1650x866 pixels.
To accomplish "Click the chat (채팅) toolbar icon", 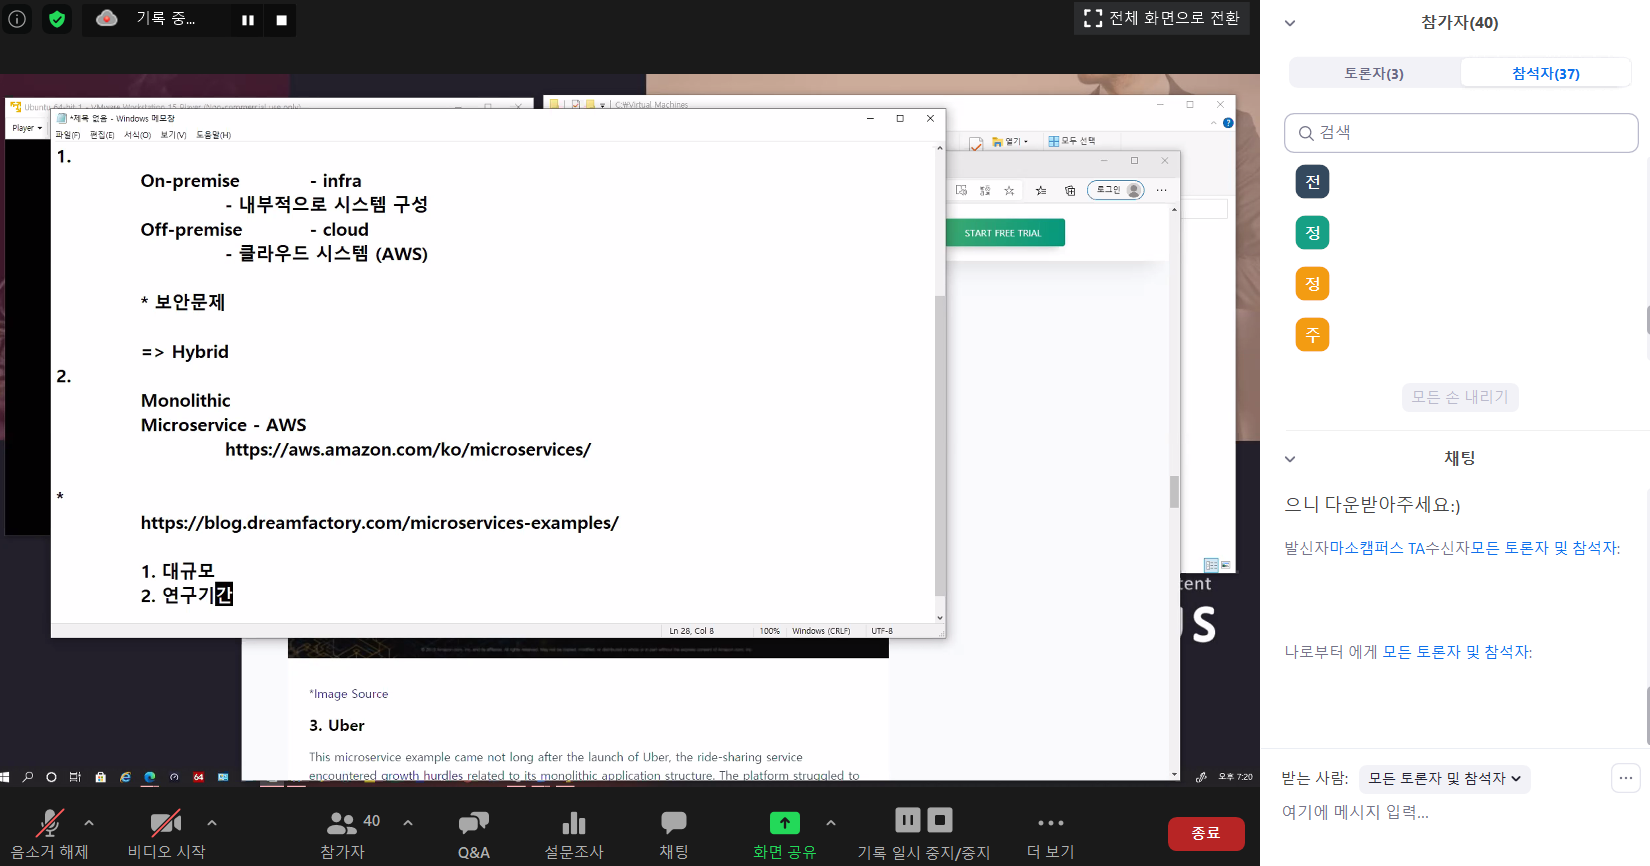I will (673, 824).
